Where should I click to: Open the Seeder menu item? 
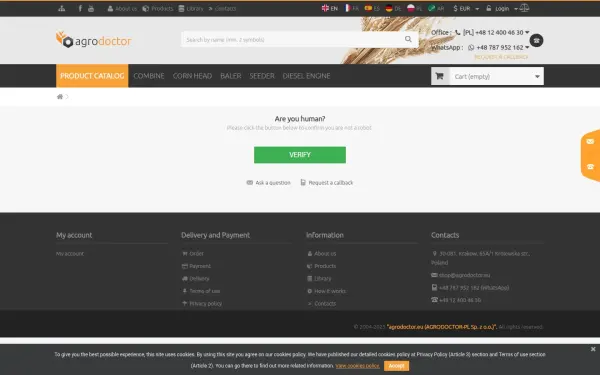coord(262,76)
